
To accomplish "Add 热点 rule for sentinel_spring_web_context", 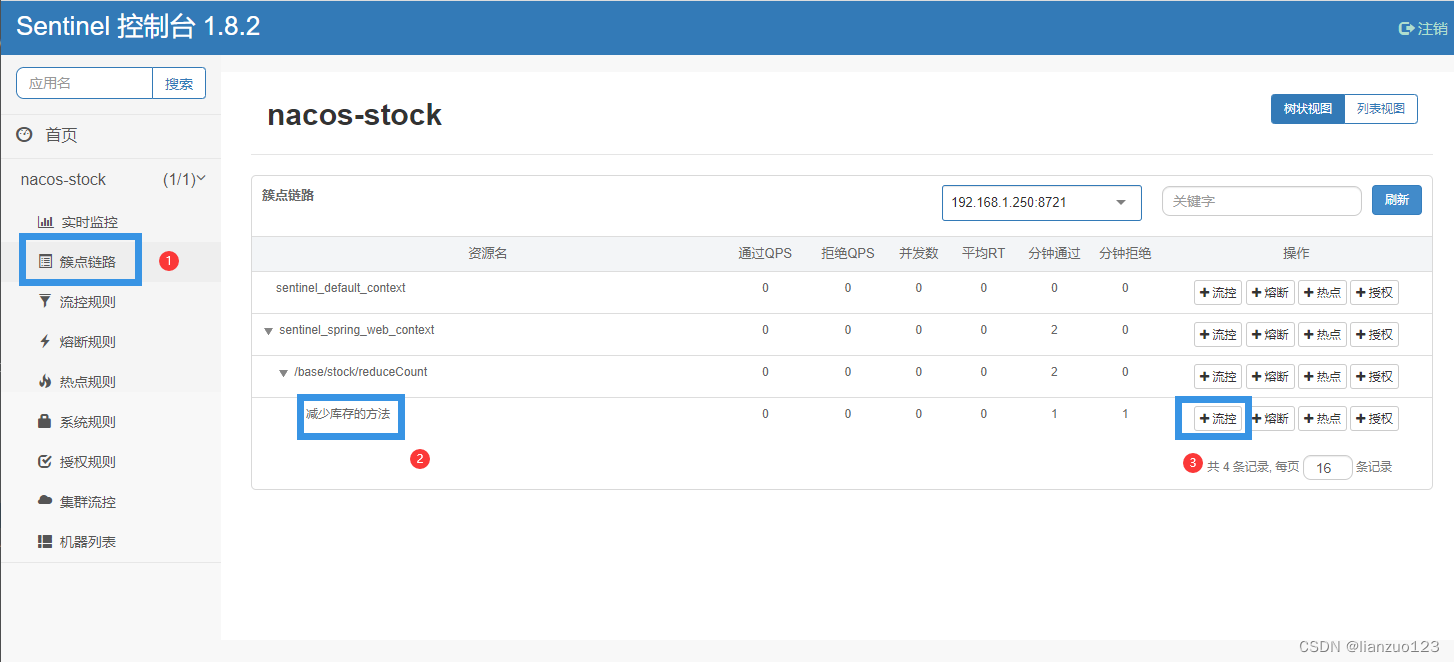I will coord(1322,335).
